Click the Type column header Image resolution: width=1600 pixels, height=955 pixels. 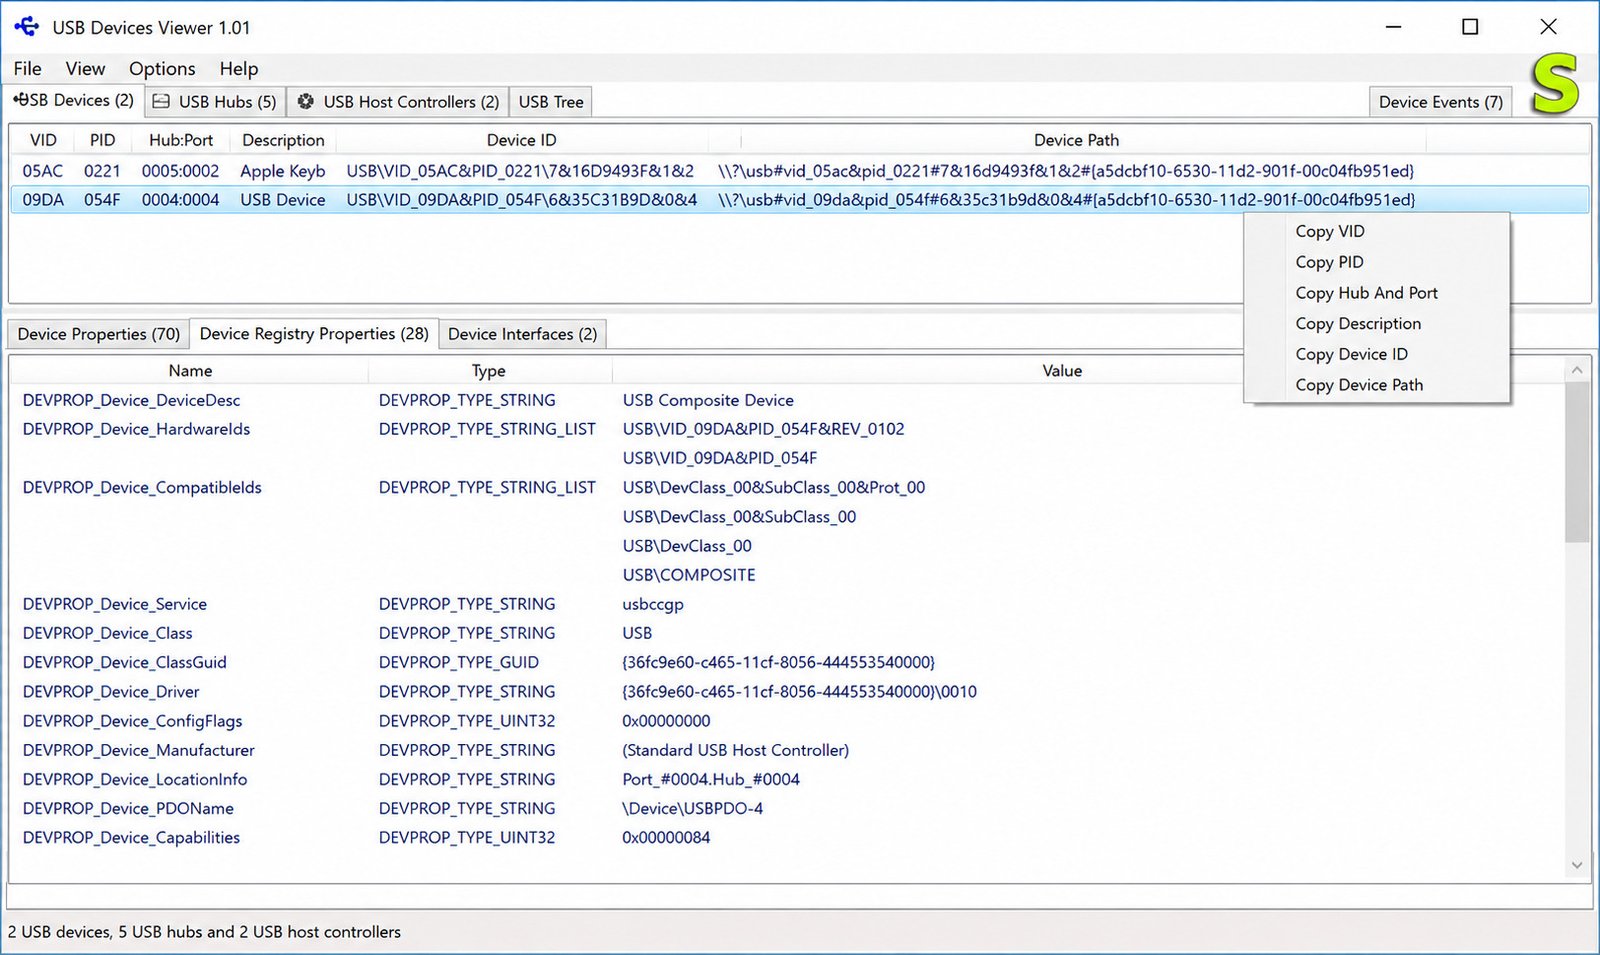[x=489, y=370]
